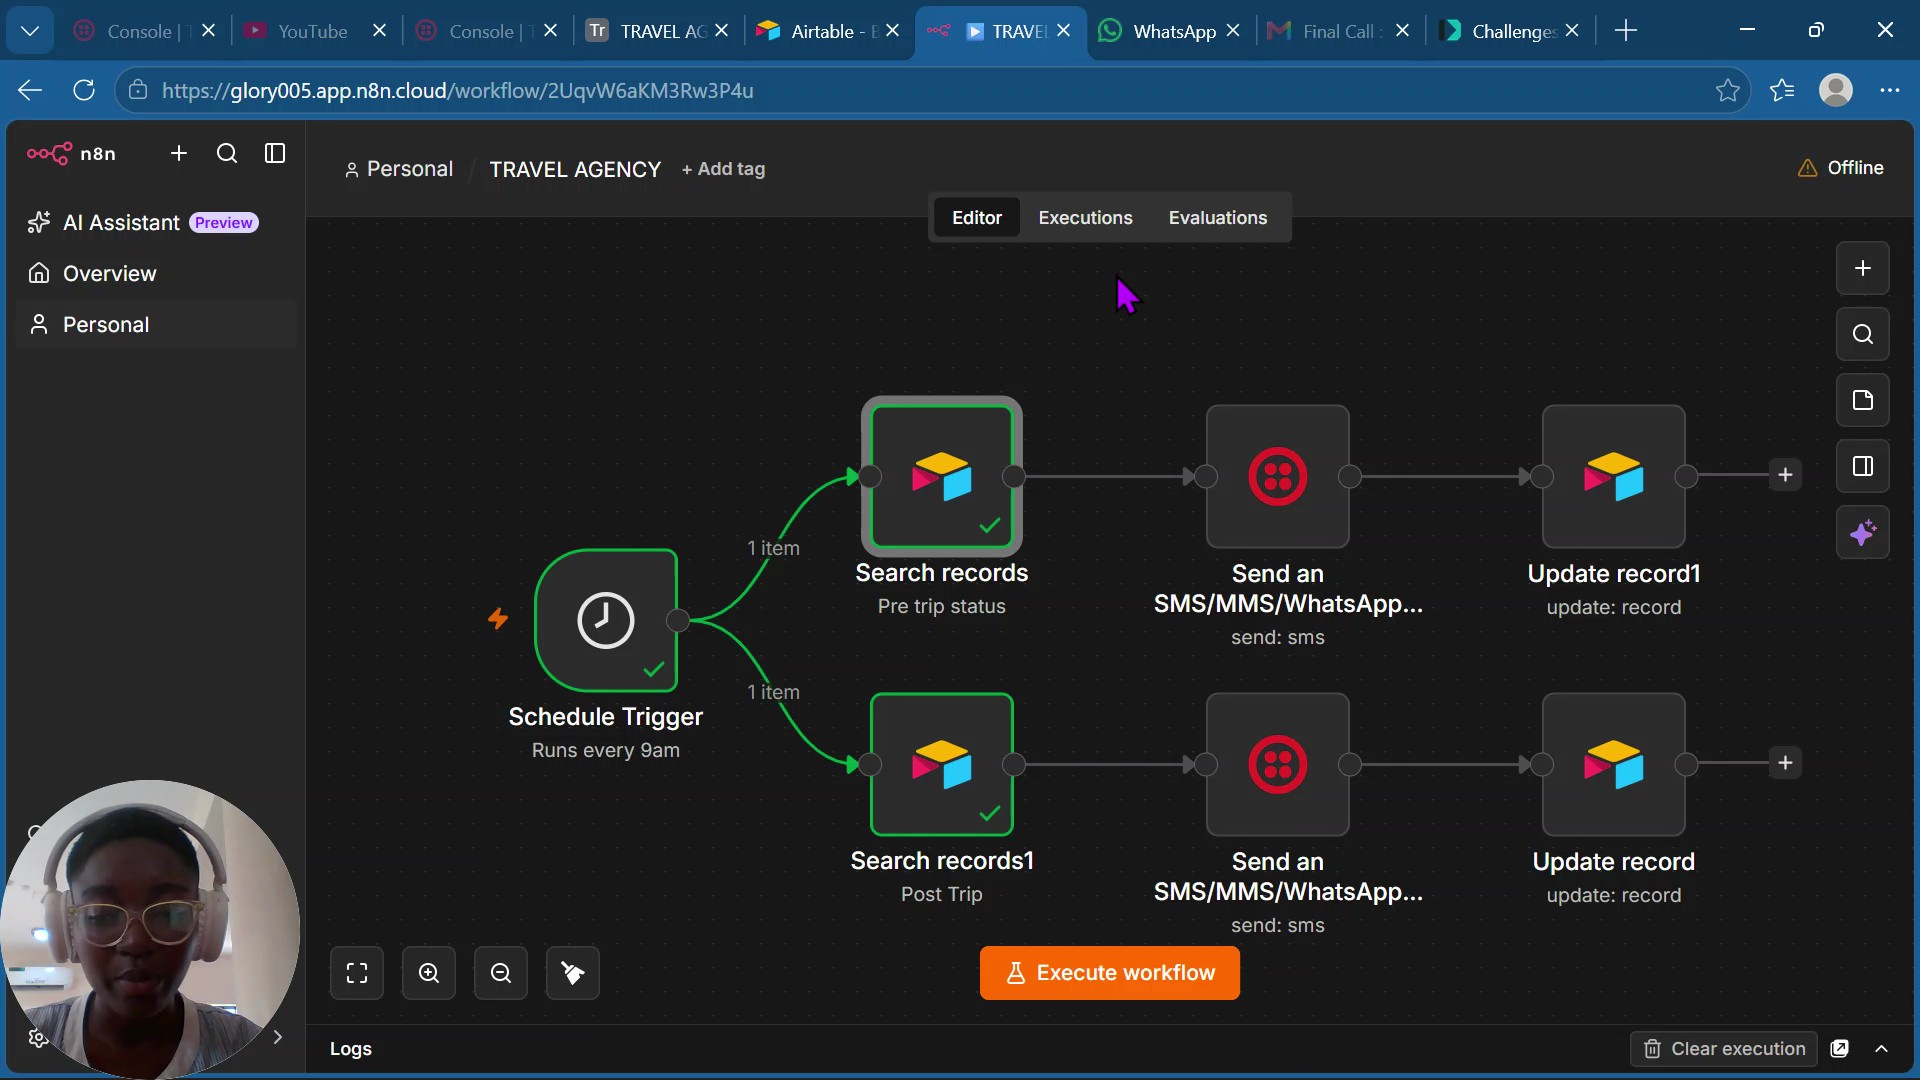Fit the workflow to view
The image size is (1920, 1080).
[x=357, y=973]
